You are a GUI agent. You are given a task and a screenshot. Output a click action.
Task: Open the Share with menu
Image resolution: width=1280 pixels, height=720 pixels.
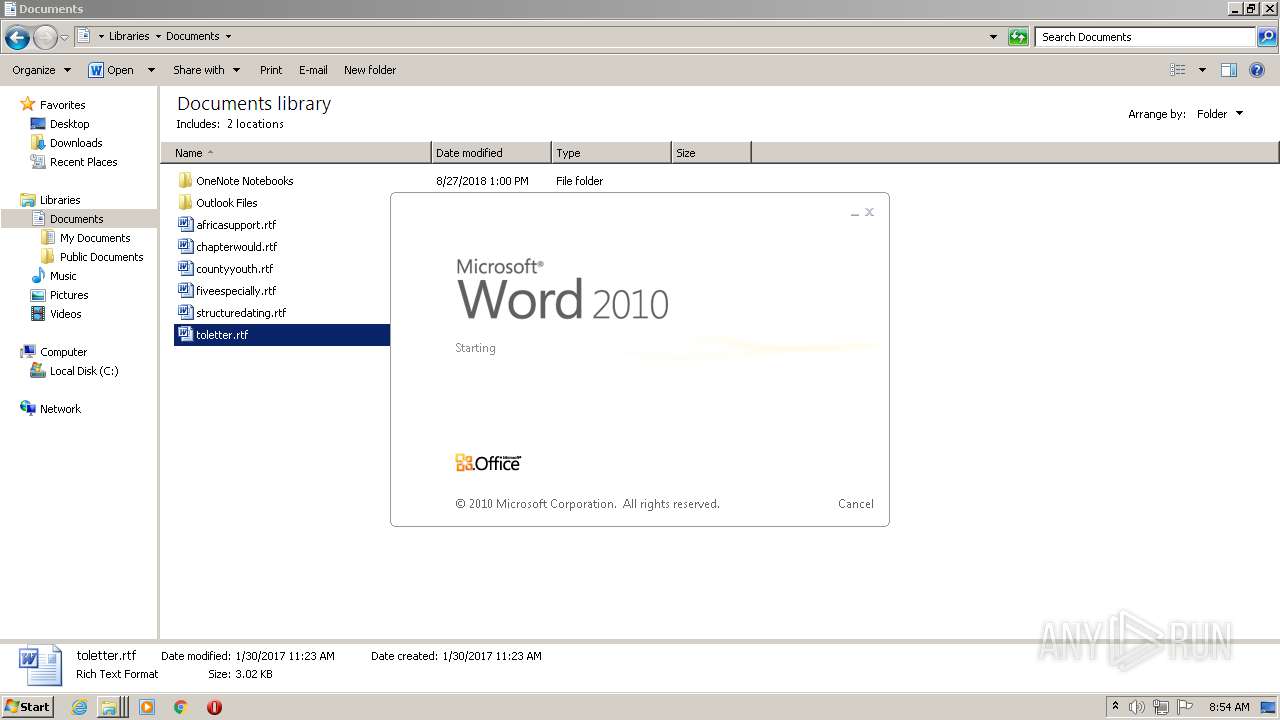click(x=206, y=70)
